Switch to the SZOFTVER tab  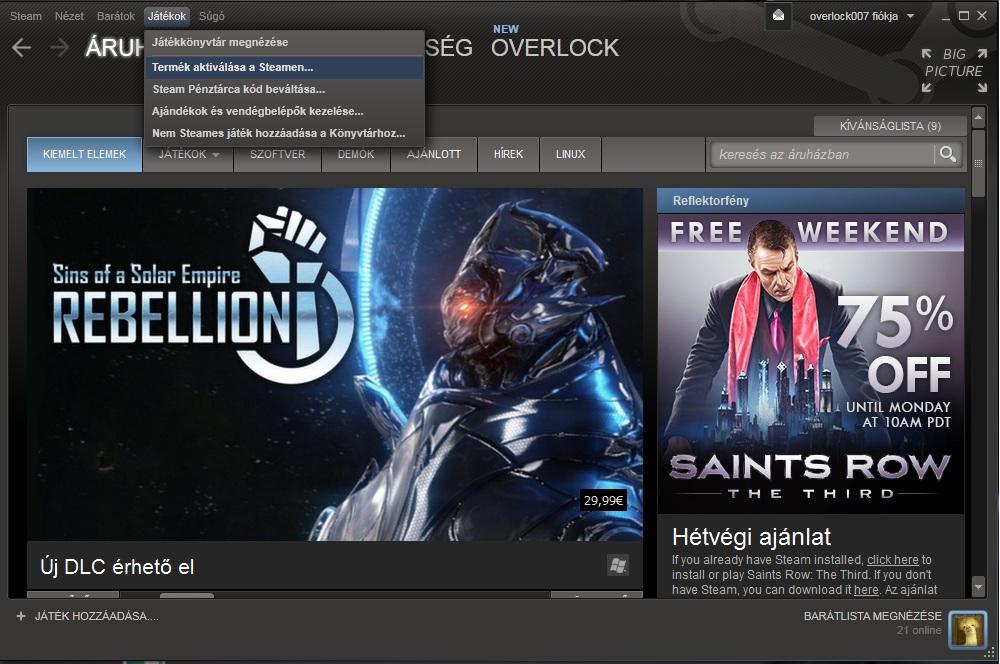pyautogui.click(x=277, y=154)
